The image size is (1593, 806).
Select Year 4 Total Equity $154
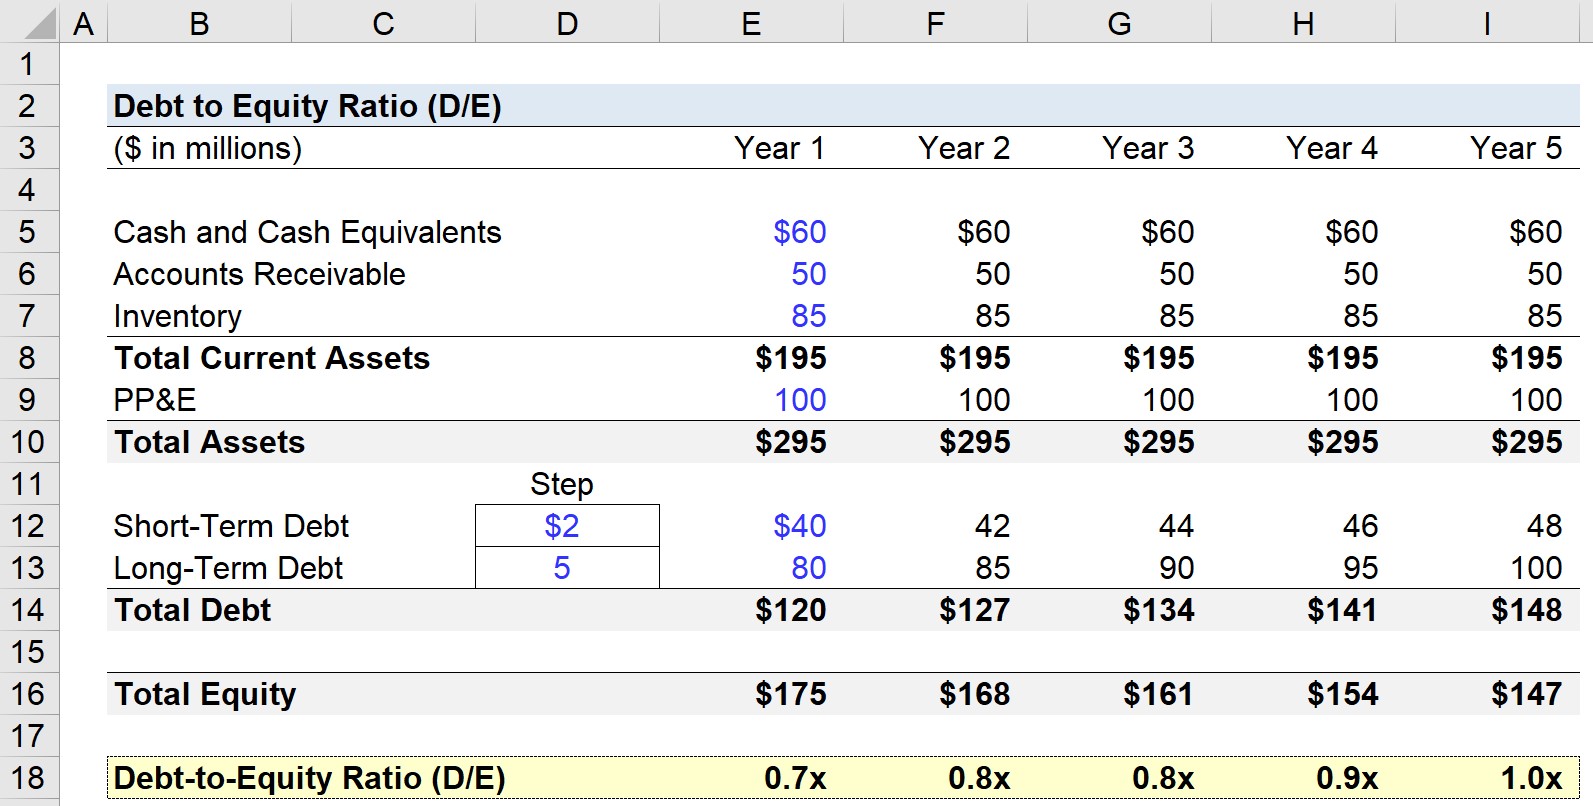click(1343, 694)
